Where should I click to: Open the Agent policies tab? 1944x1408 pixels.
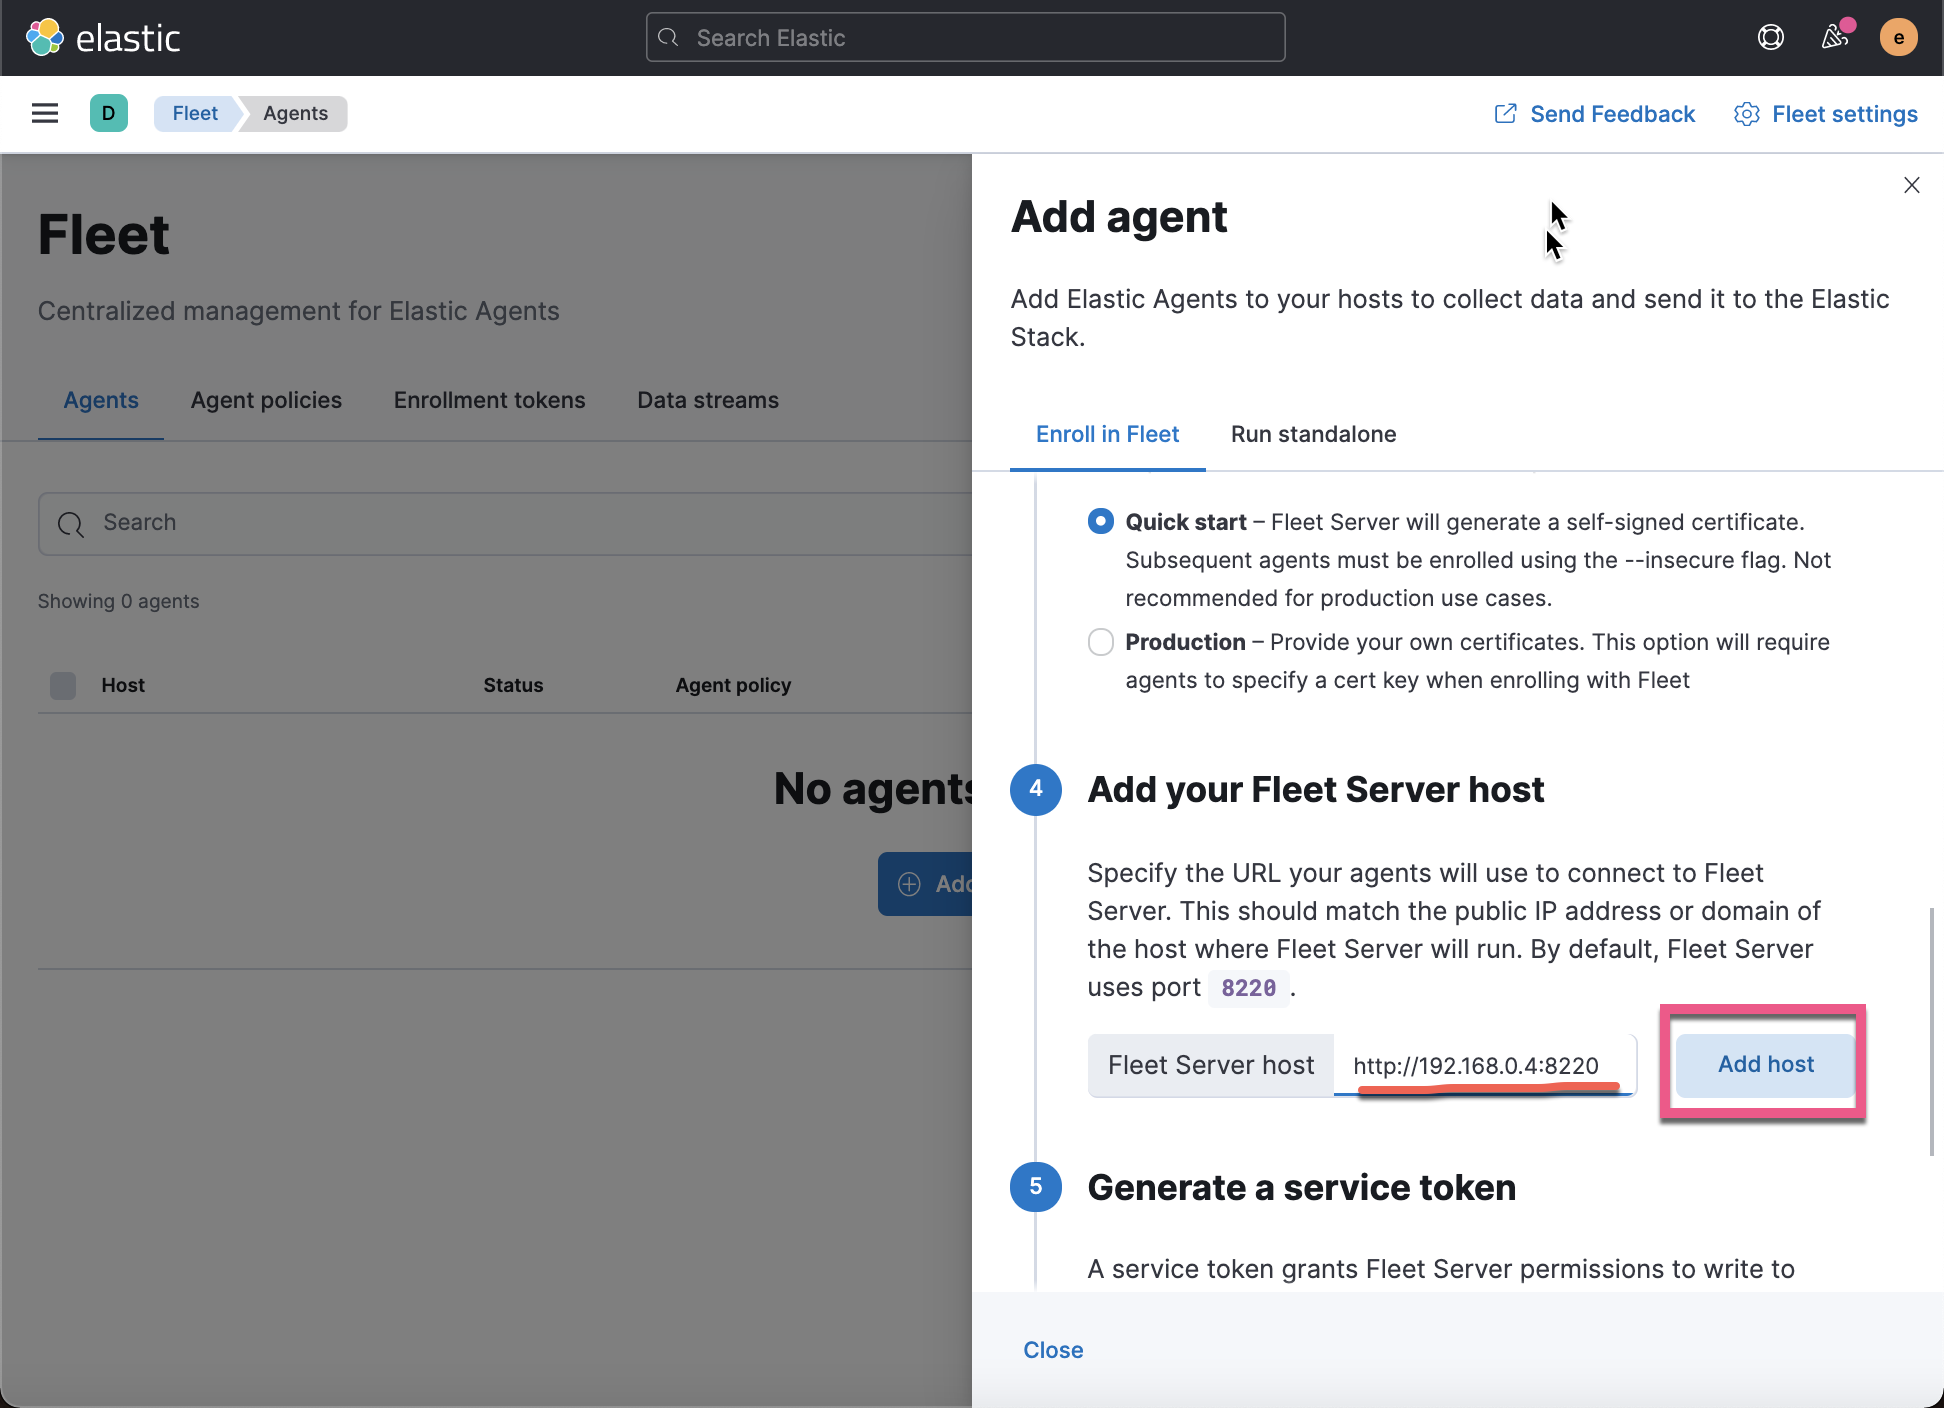click(266, 400)
